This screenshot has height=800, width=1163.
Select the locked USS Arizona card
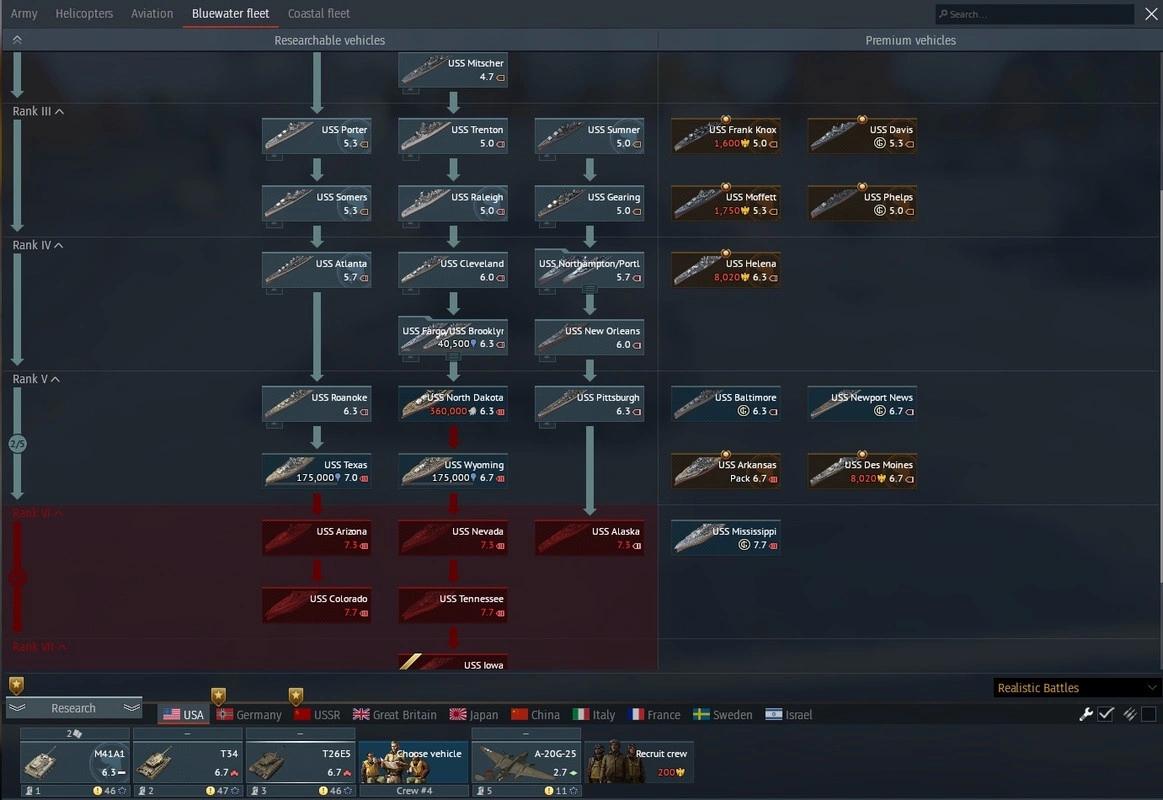[x=317, y=538]
